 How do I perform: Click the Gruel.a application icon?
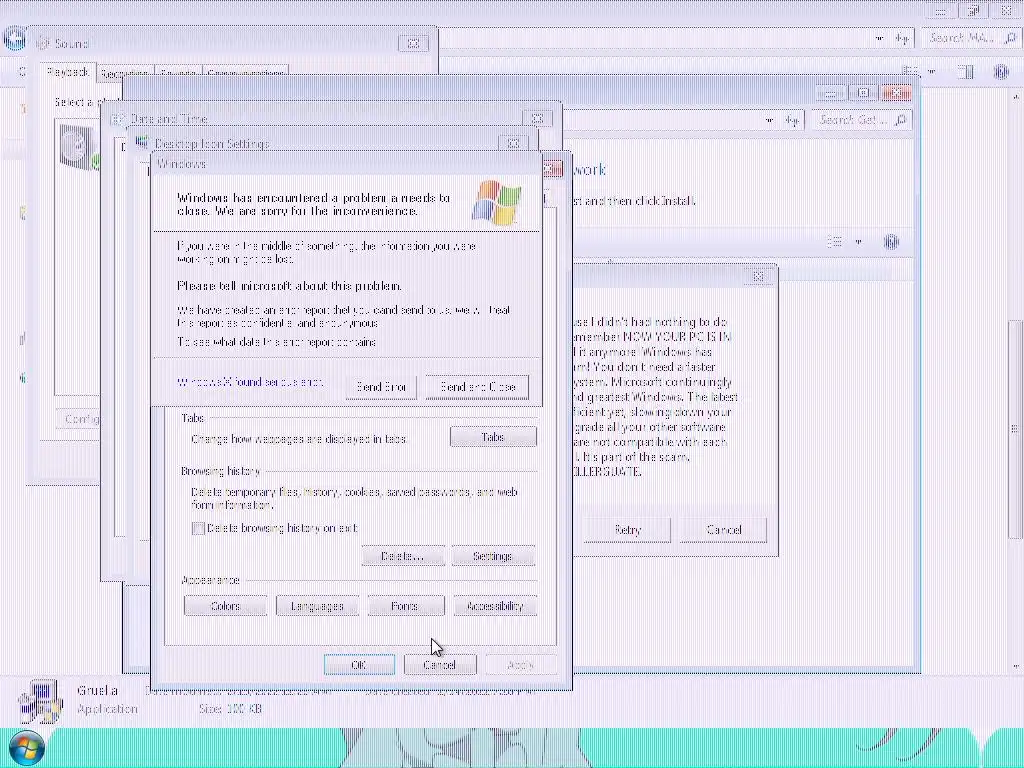40,701
